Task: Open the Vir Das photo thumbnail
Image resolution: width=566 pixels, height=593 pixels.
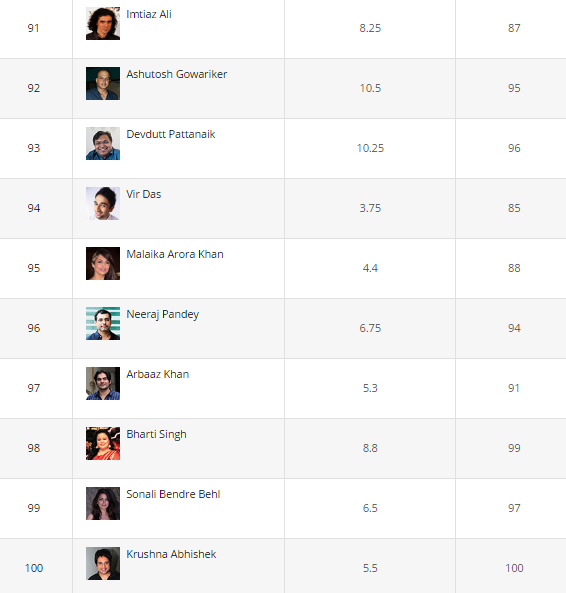Action: (103, 203)
